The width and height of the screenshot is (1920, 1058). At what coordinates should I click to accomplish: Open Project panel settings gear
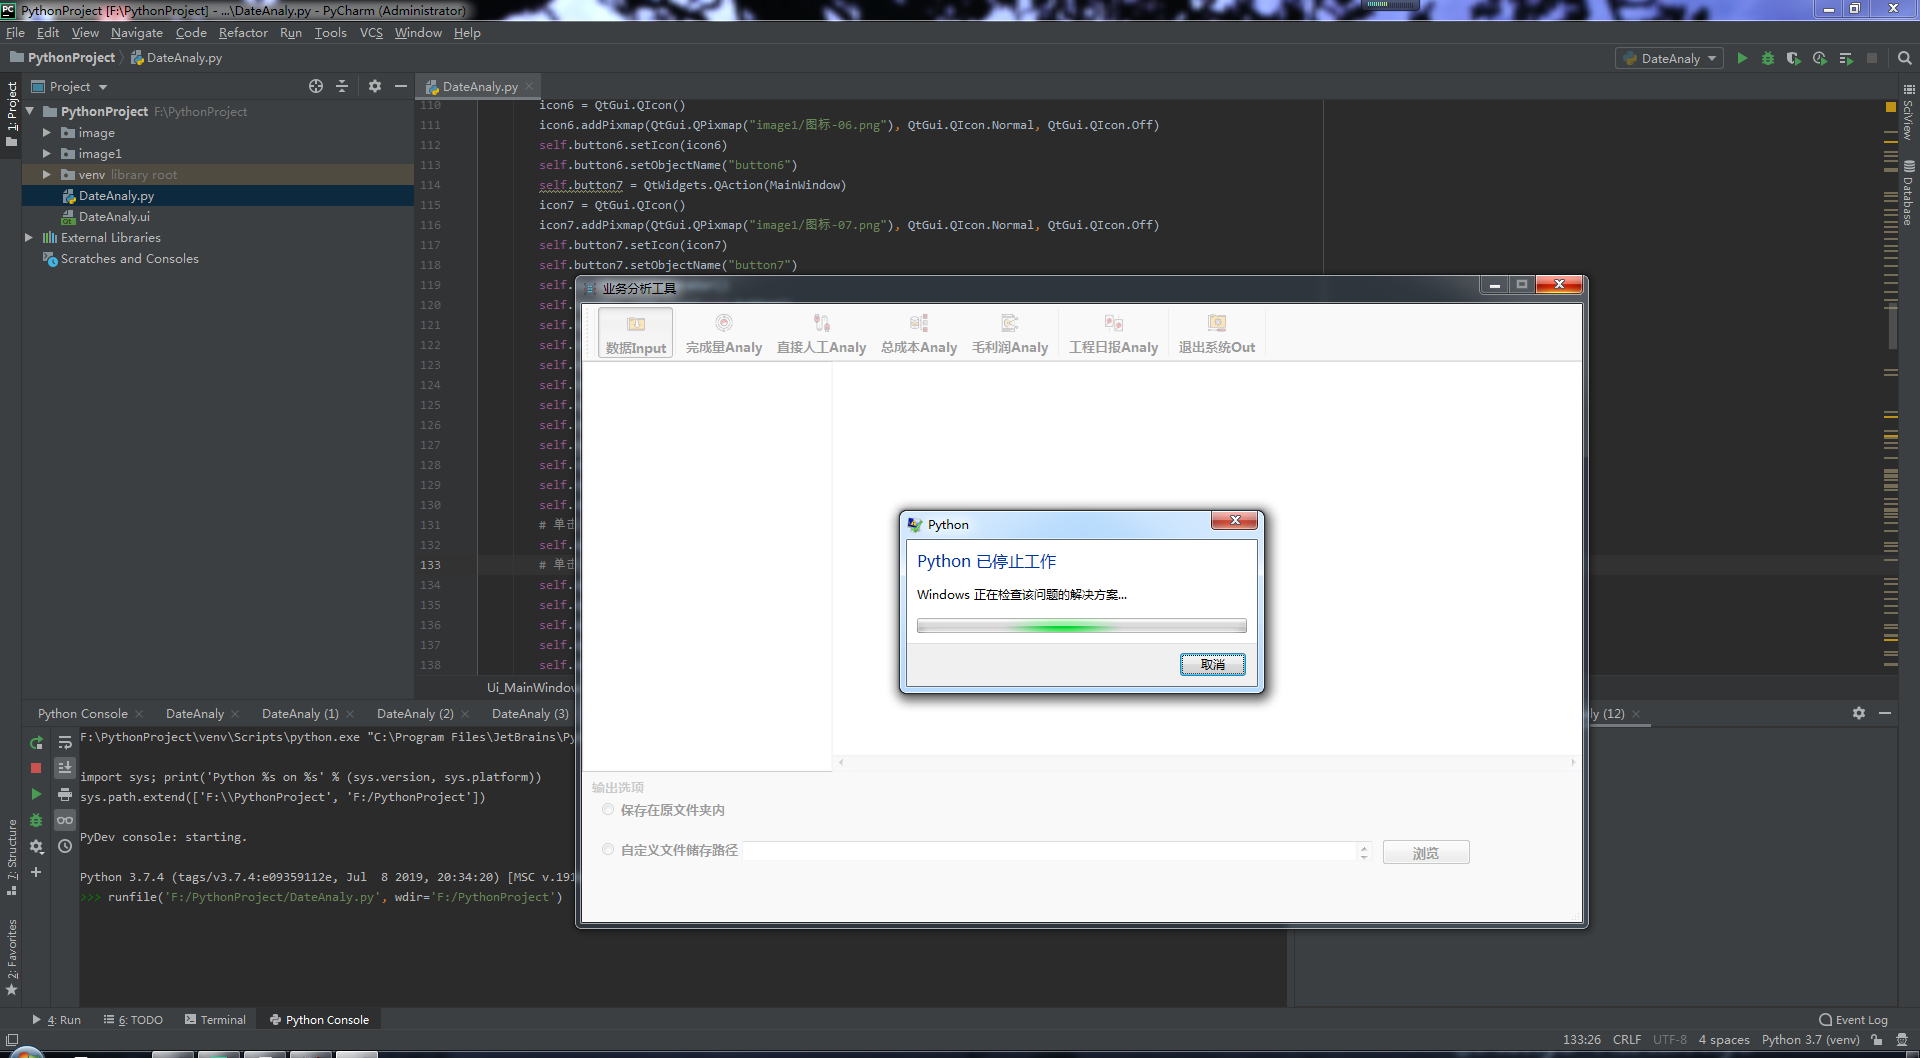[375, 86]
